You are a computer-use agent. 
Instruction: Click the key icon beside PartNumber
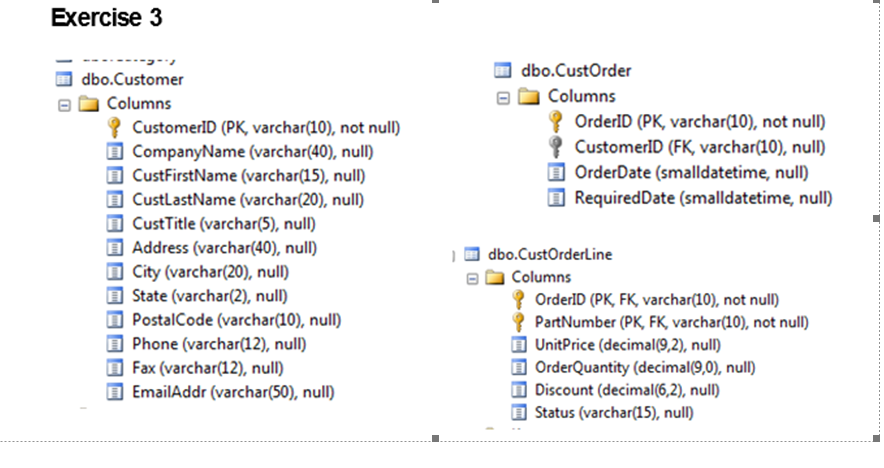[x=518, y=322]
